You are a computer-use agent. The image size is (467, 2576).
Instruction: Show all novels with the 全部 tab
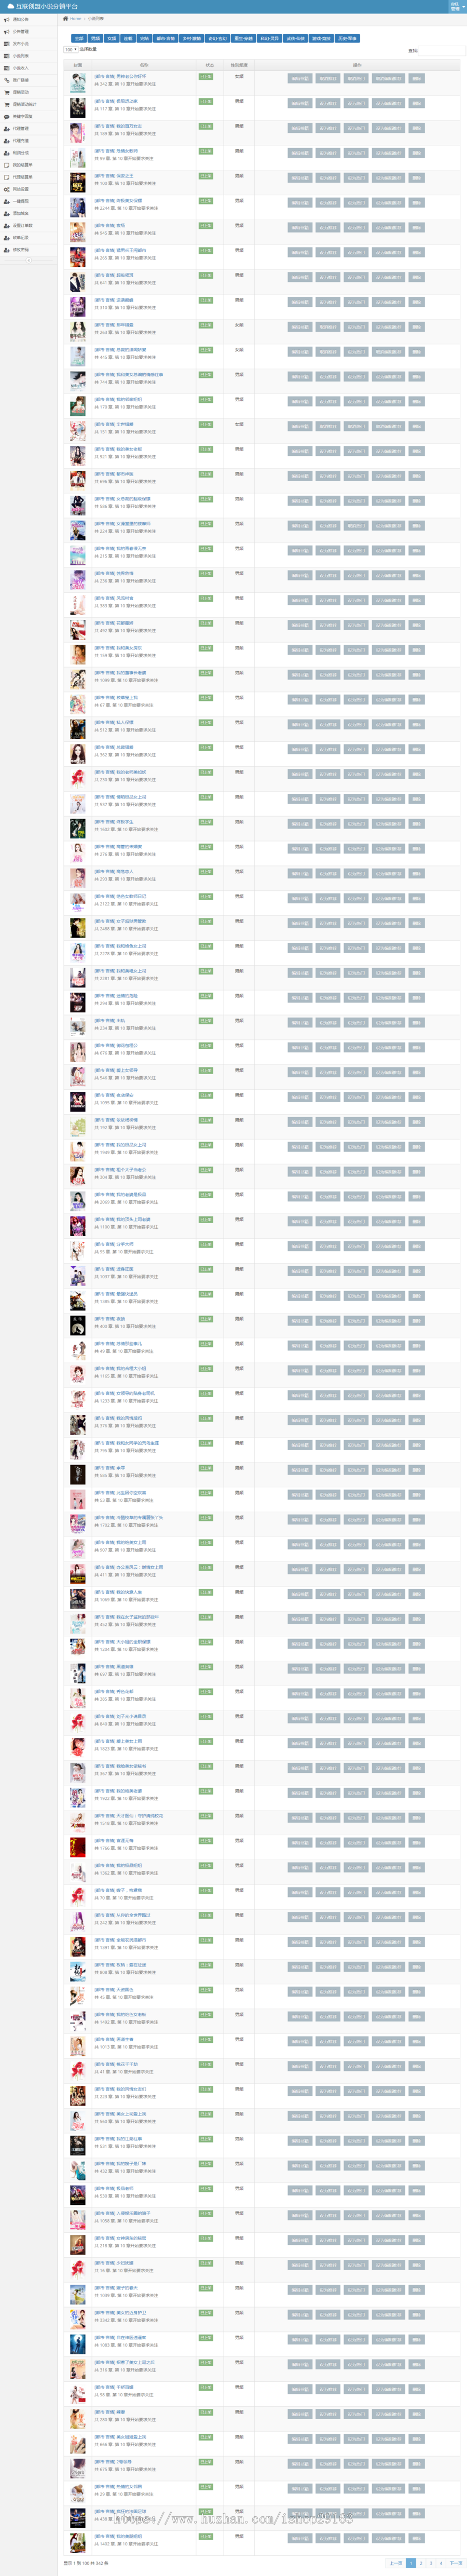pyautogui.click(x=79, y=39)
